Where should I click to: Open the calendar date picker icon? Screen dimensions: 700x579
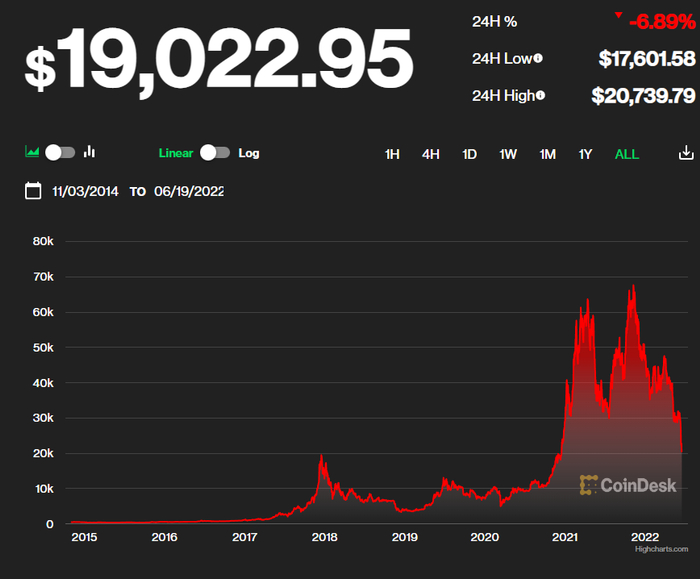(x=33, y=191)
